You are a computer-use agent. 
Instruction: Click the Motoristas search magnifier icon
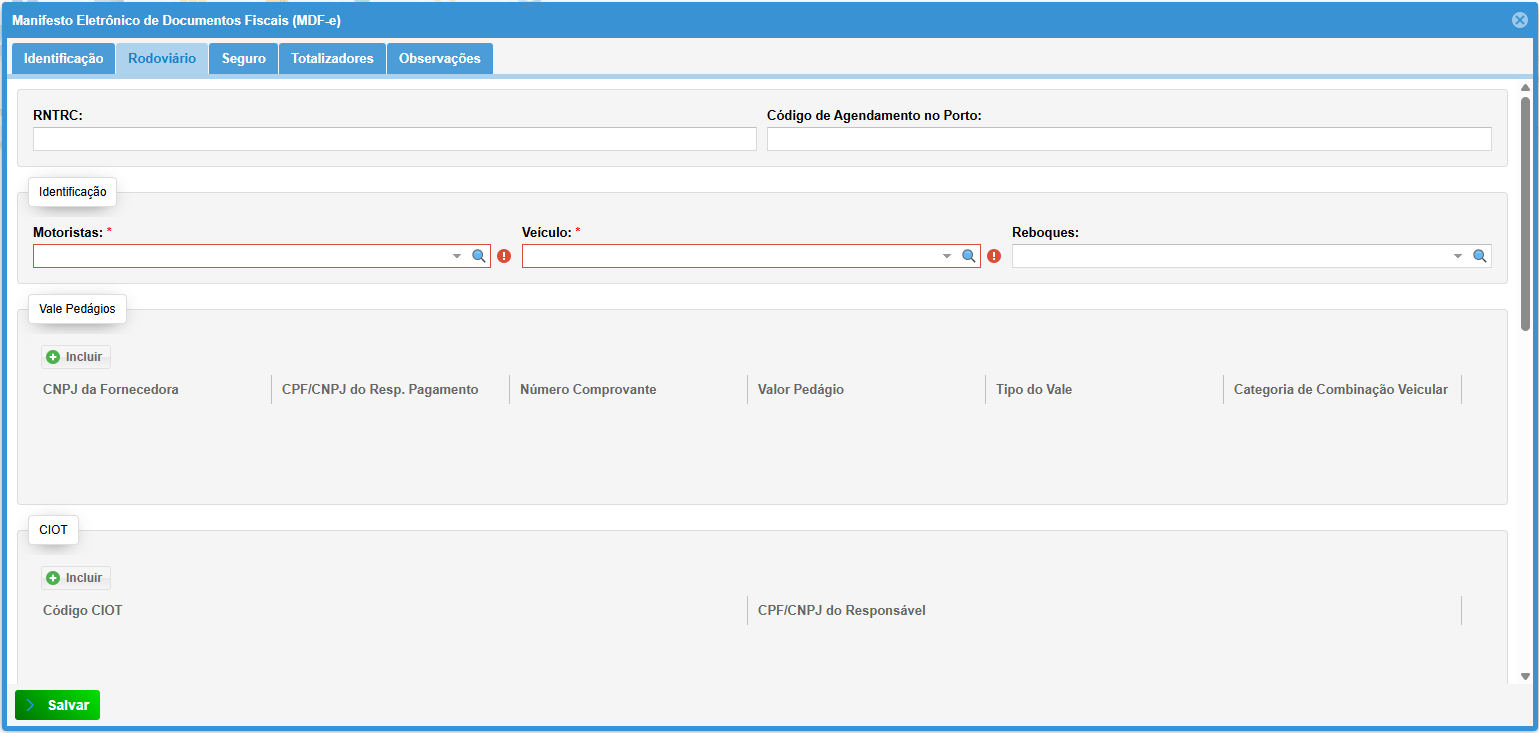tap(479, 256)
